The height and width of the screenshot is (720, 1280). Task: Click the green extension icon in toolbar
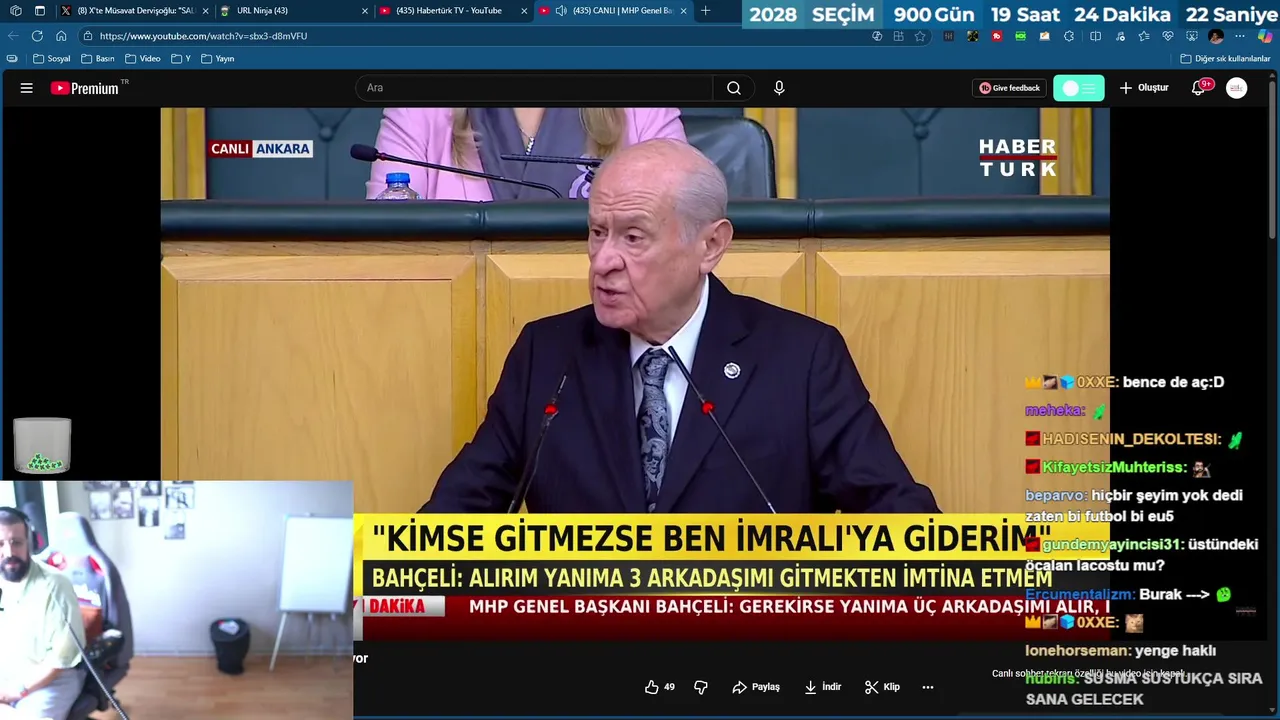[1021, 36]
